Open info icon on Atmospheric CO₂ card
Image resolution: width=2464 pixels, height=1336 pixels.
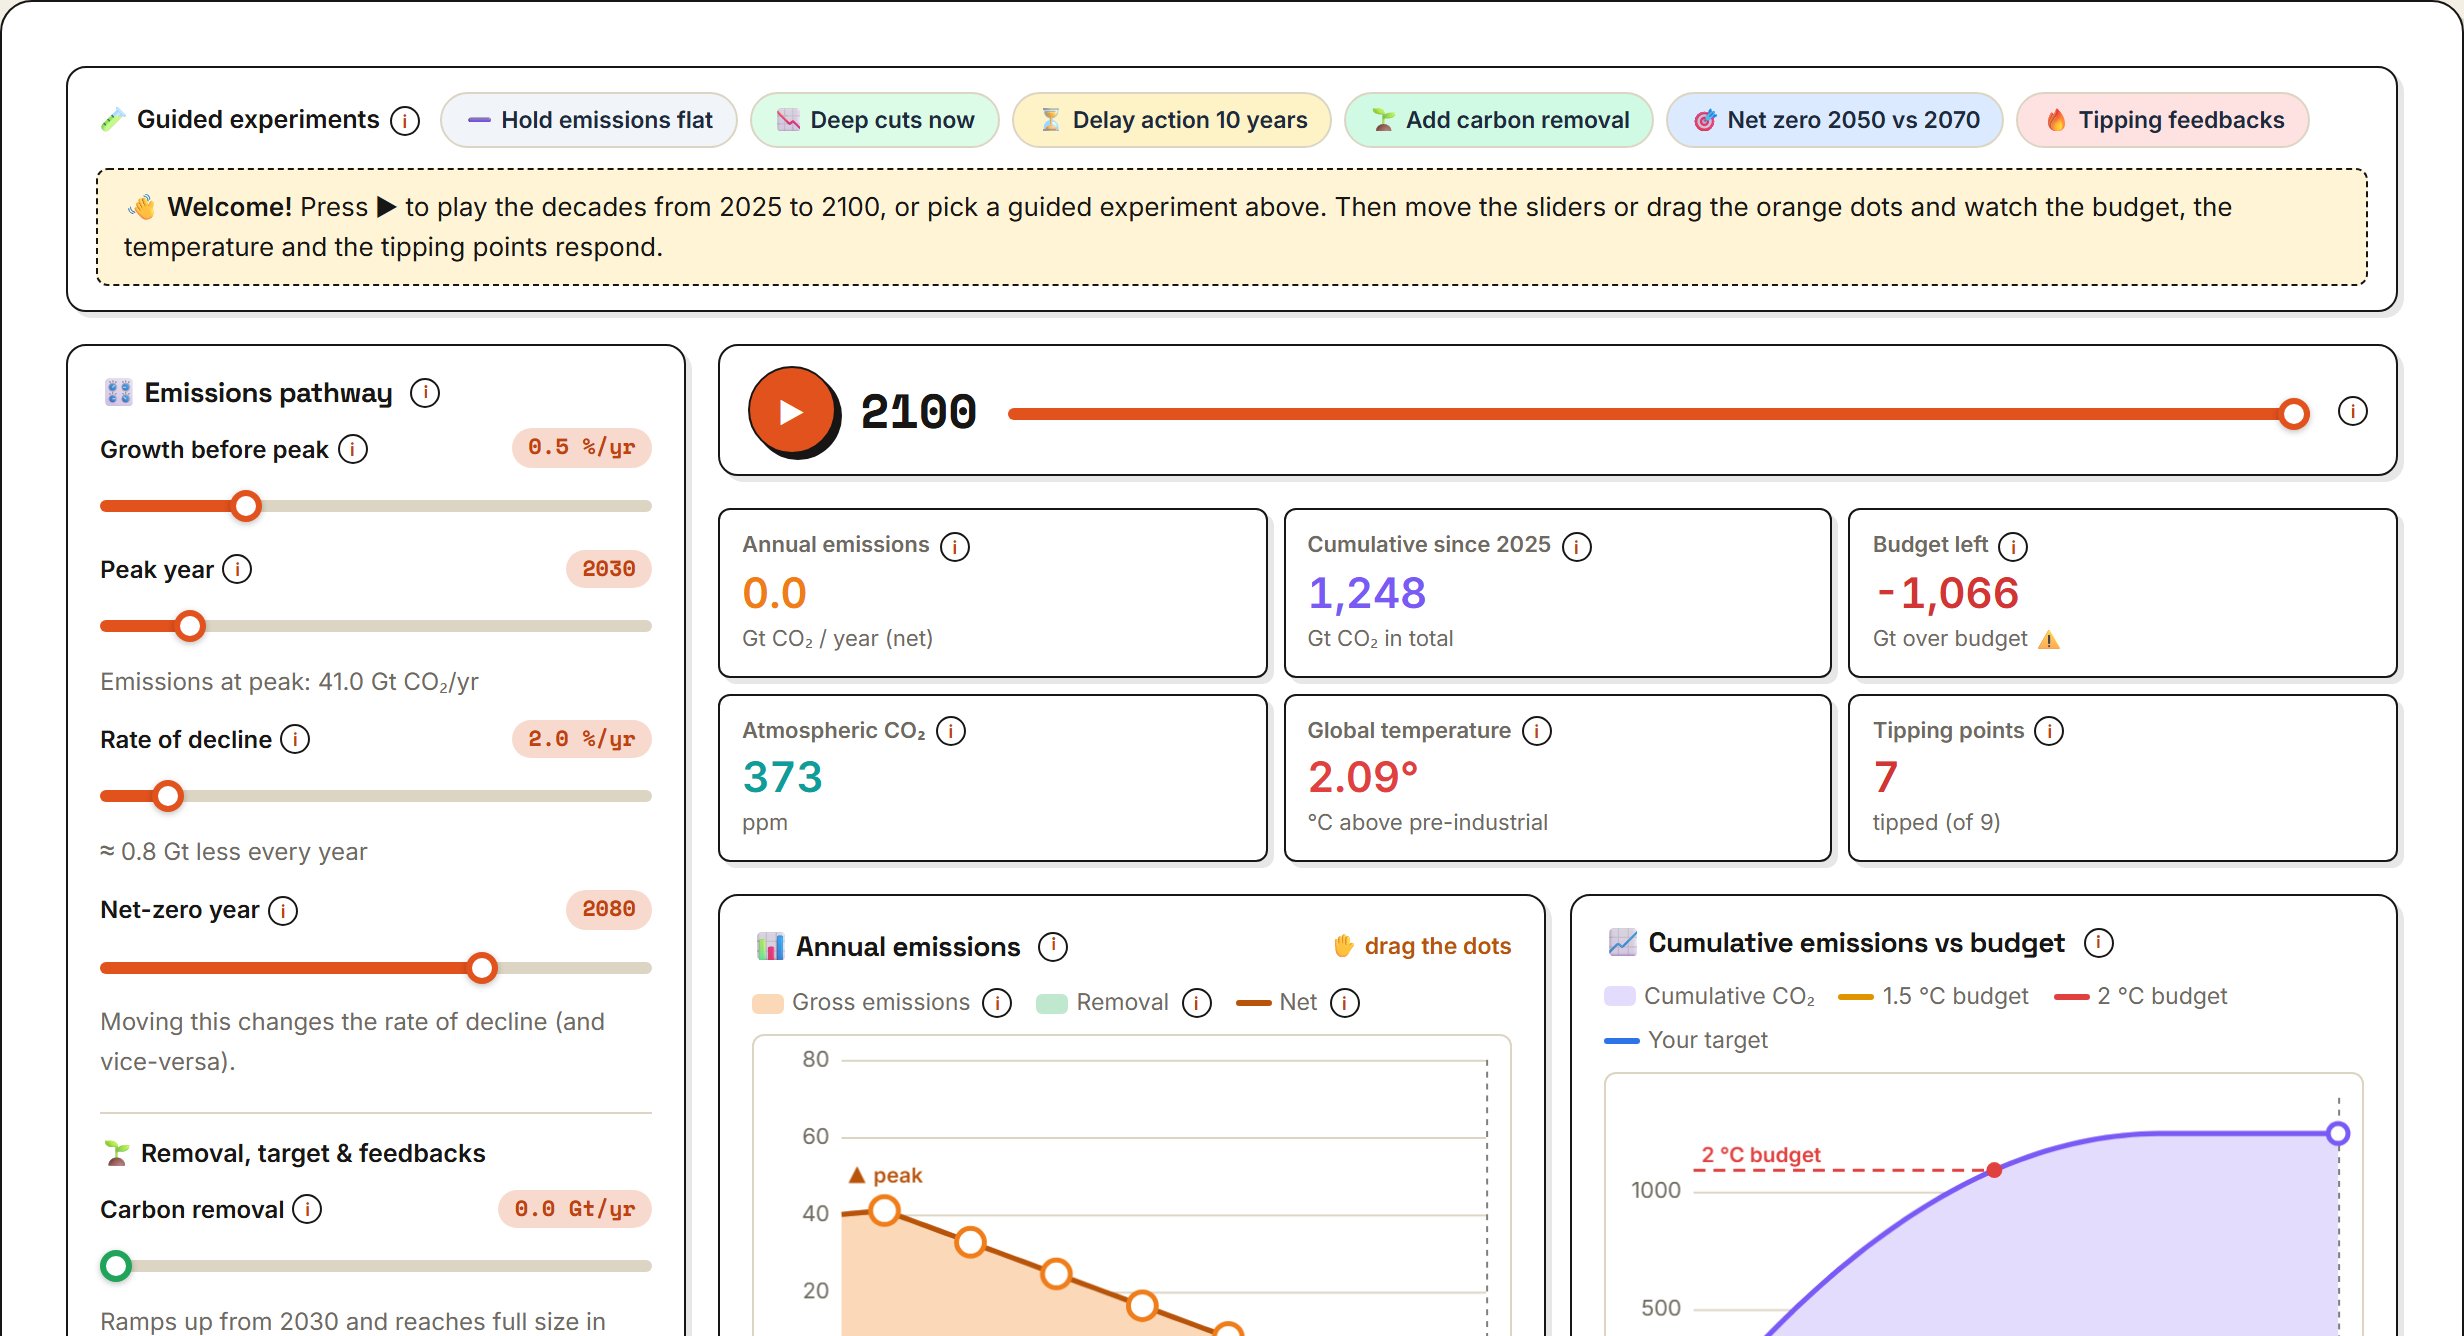point(951,731)
